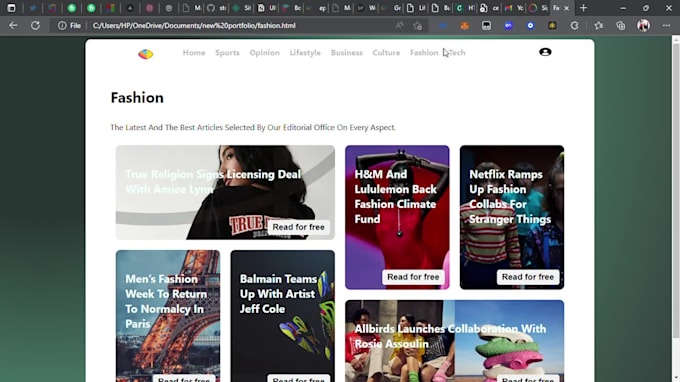680x382 pixels.
Task: Click 'True Religion Signs Licensing Deal' headline
Action: coord(213,182)
